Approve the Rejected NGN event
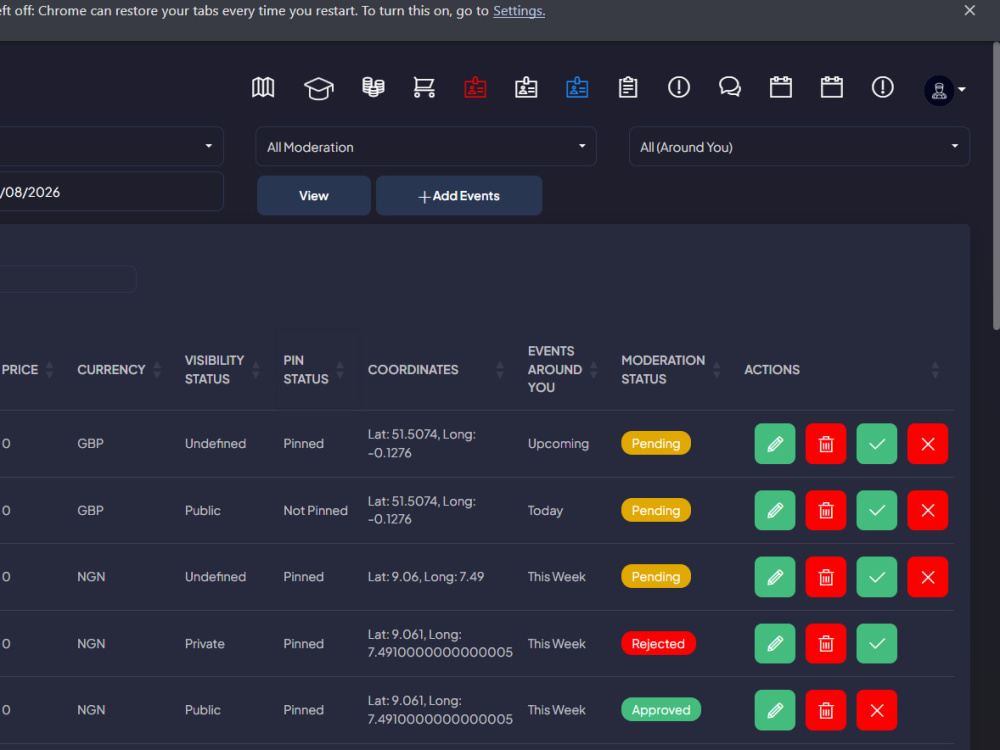 877,643
